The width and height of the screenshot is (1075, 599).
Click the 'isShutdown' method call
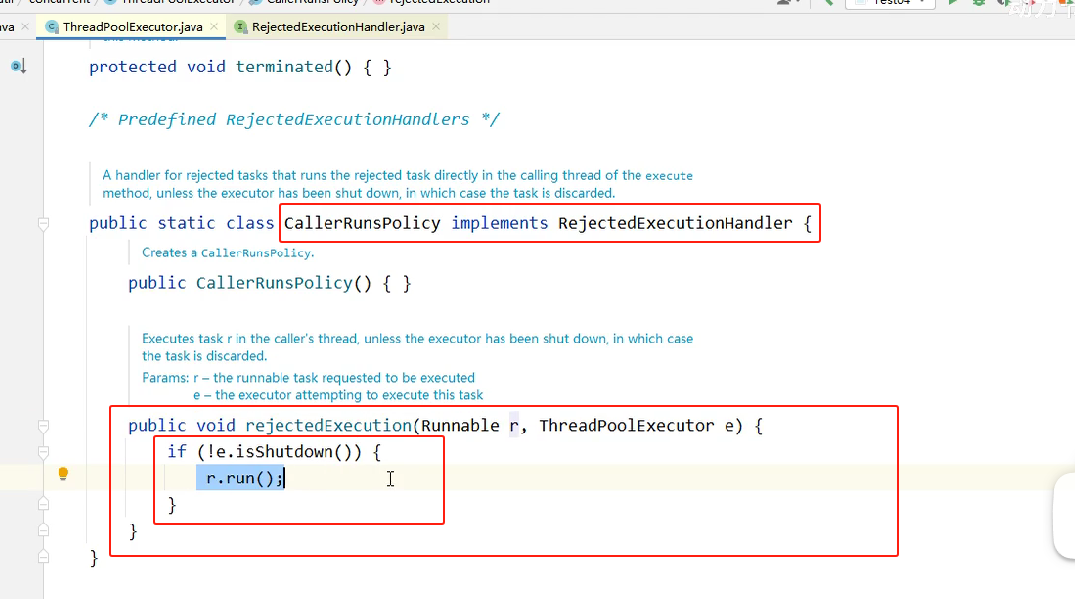pyautogui.click(x=284, y=452)
